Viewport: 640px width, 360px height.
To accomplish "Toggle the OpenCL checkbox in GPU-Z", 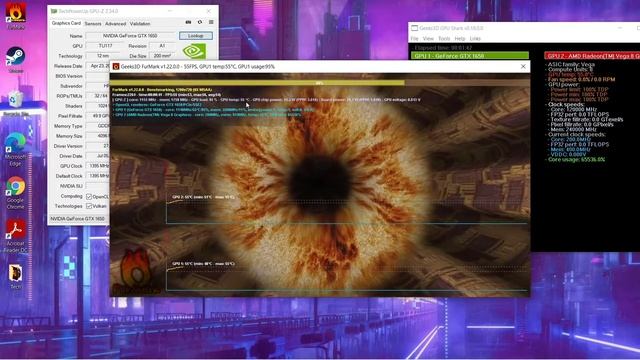I will click(89, 196).
